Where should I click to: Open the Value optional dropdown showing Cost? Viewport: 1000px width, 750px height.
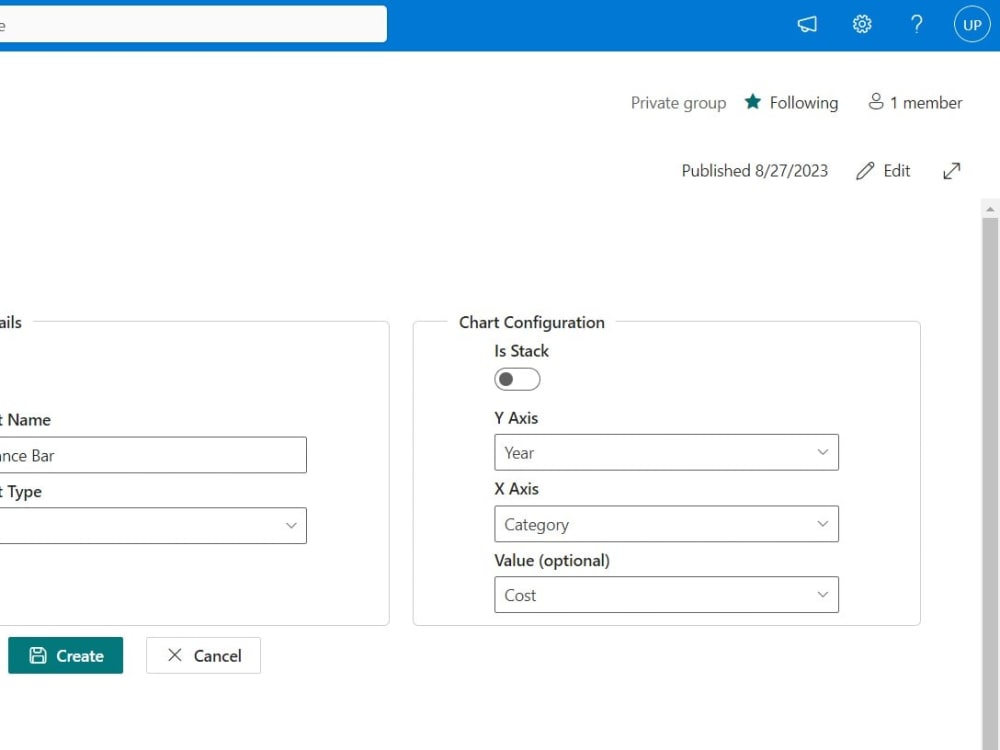click(666, 594)
